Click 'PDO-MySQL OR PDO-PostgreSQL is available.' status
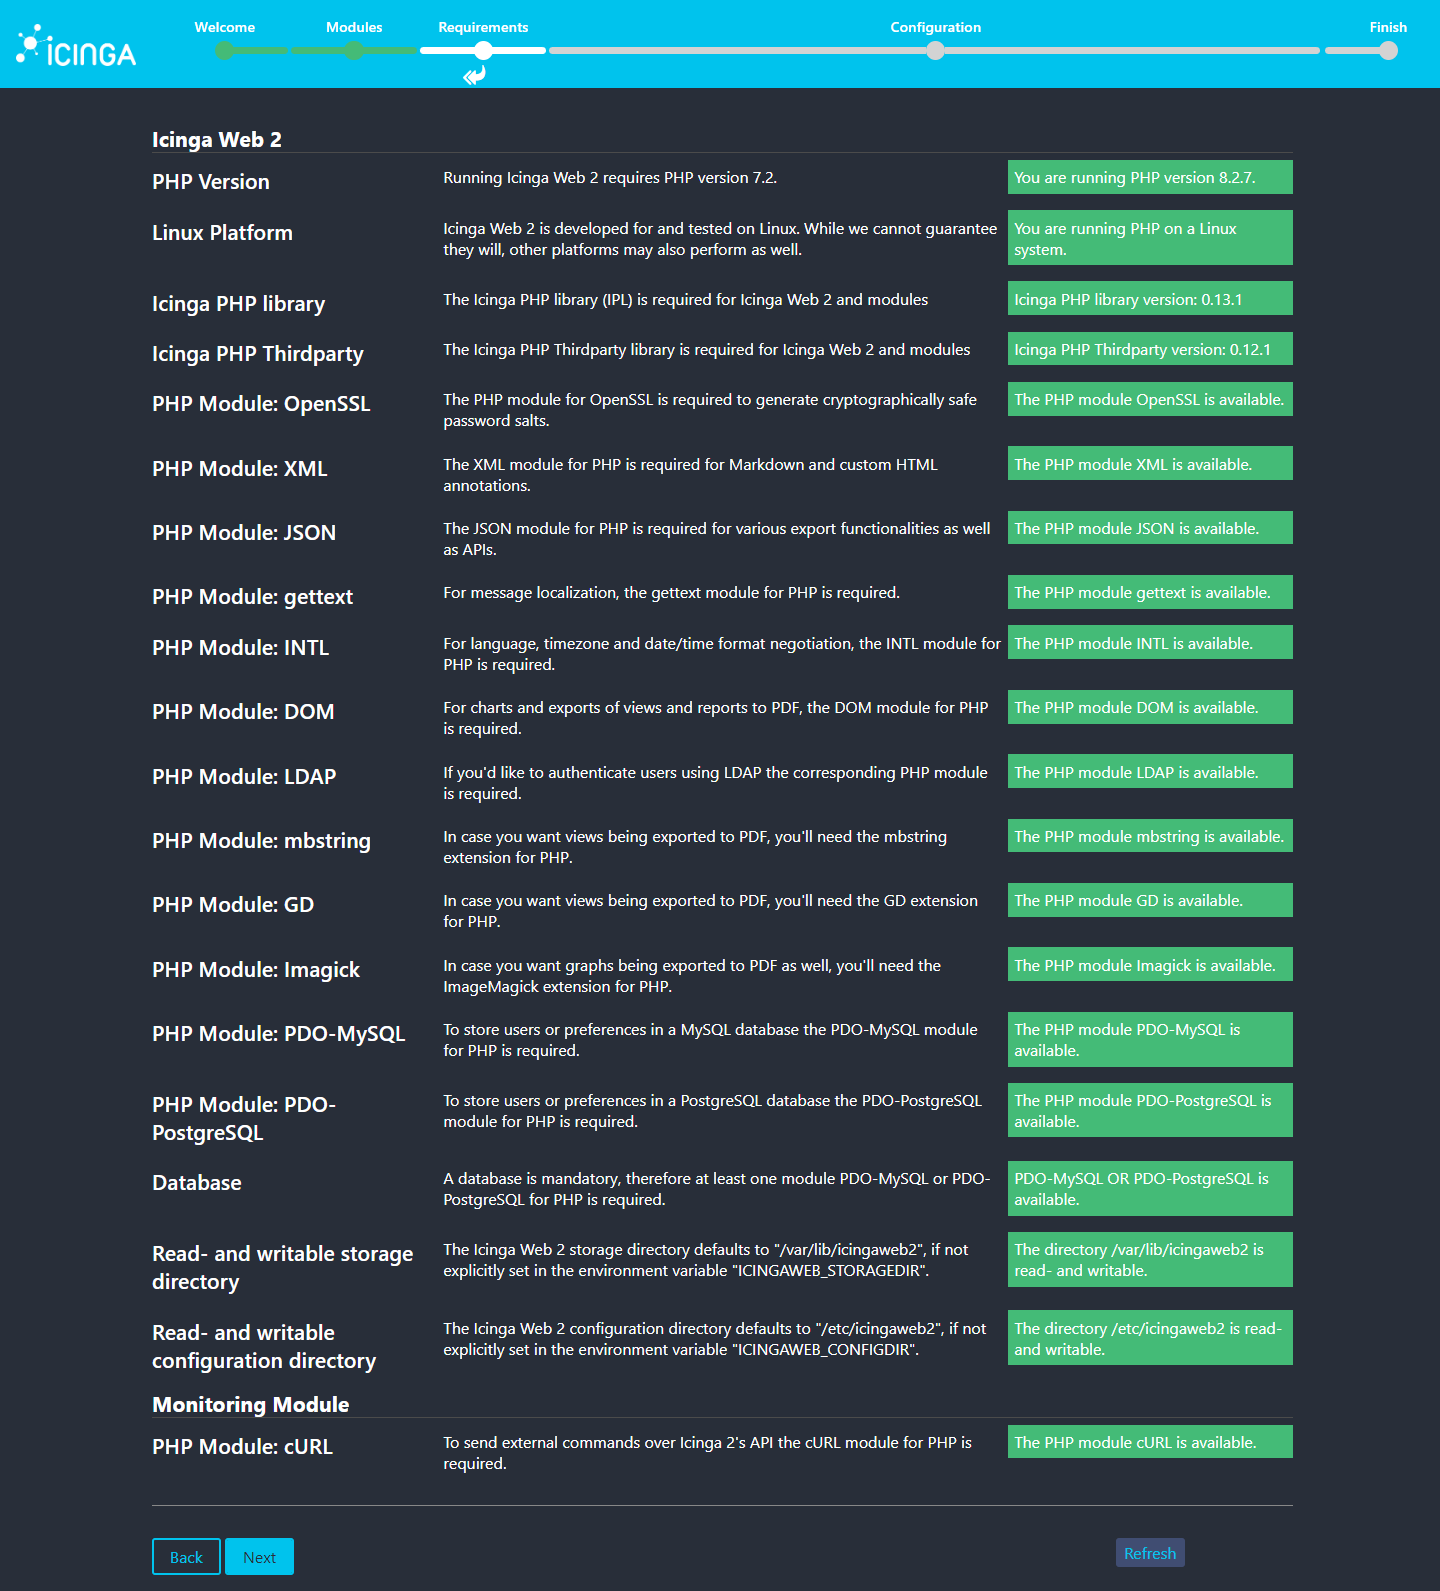The height and width of the screenshot is (1591, 1440). pos(1150,1188)
